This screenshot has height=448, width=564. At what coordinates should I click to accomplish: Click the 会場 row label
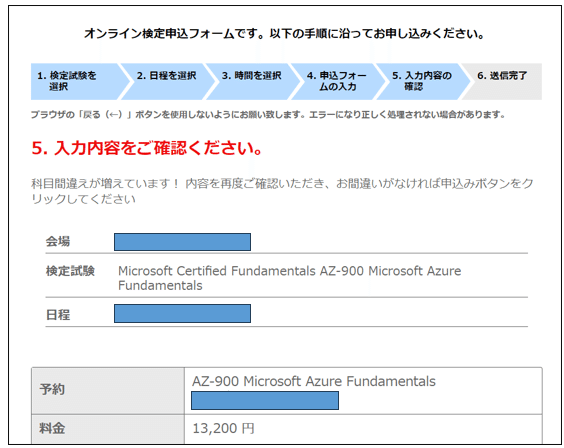point(58,241)
